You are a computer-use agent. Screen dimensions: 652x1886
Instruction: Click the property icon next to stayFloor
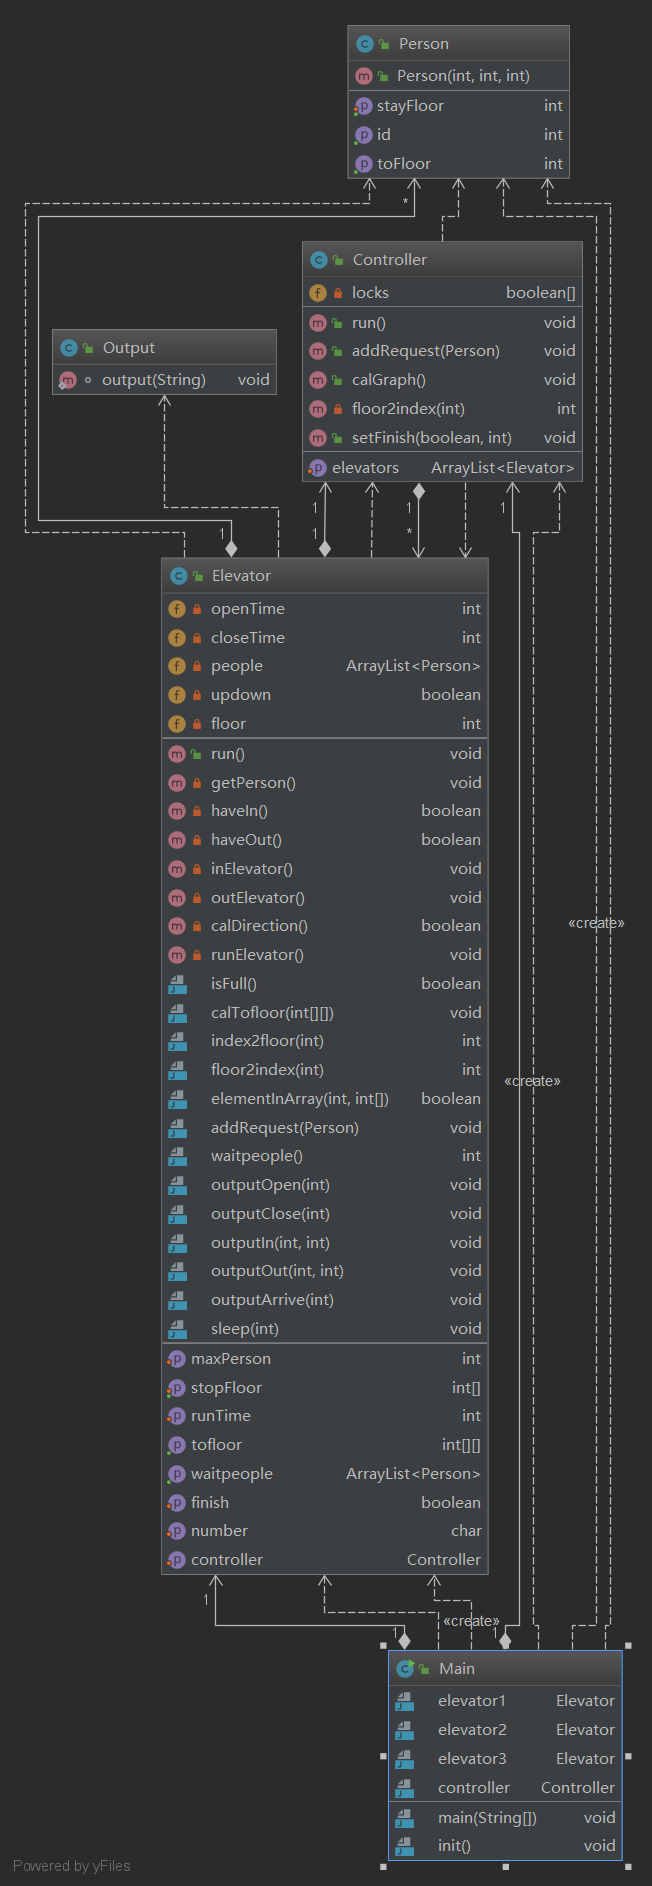pos(363,106)
